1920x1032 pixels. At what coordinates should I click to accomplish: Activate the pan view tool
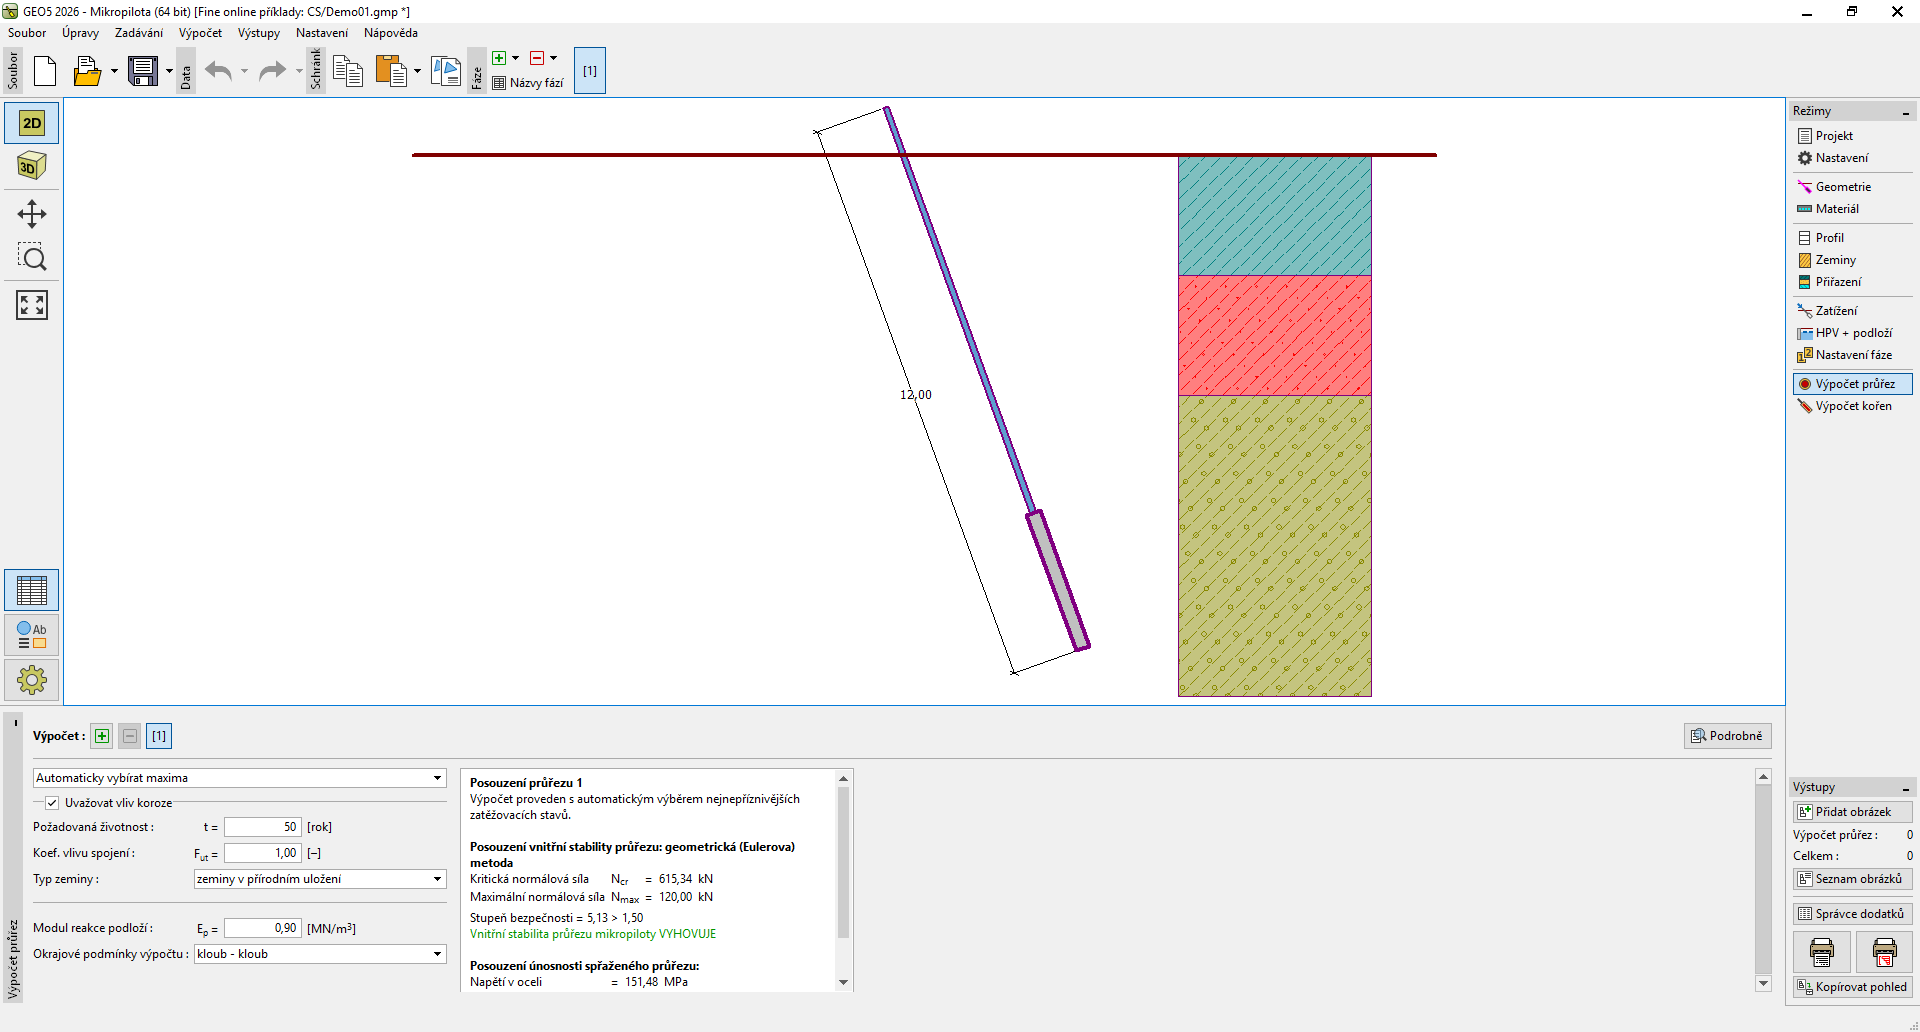[x=31, y=214]
